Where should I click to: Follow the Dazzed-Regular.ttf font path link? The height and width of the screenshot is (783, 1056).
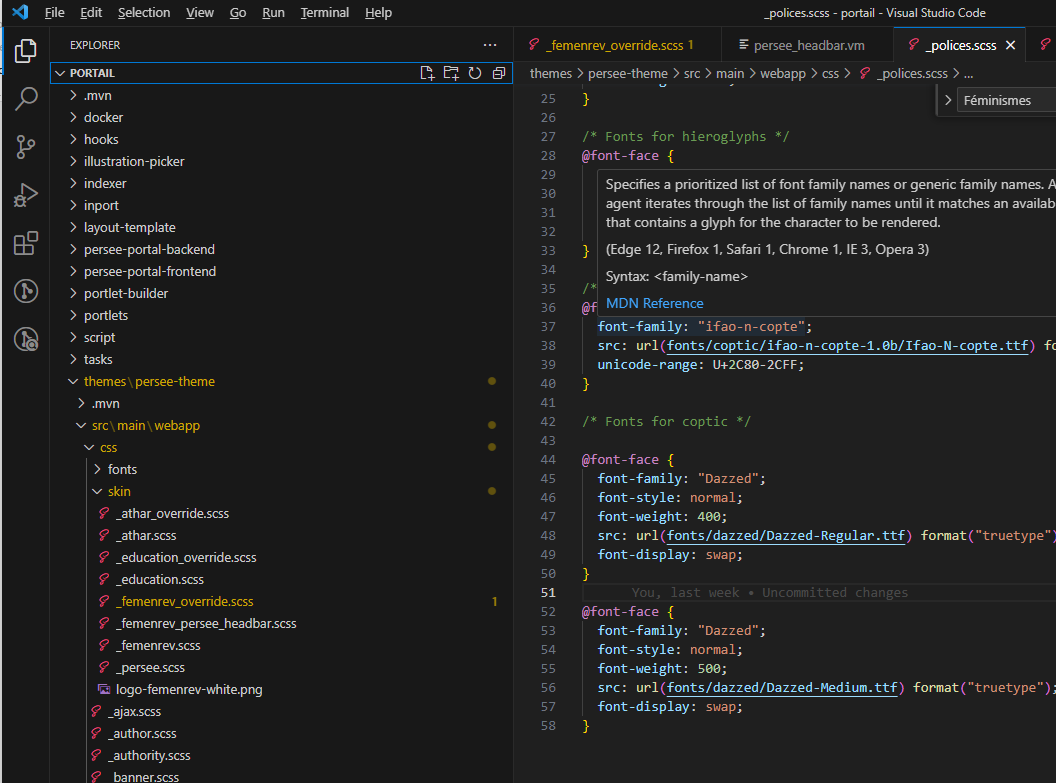(x=786, y=535)
